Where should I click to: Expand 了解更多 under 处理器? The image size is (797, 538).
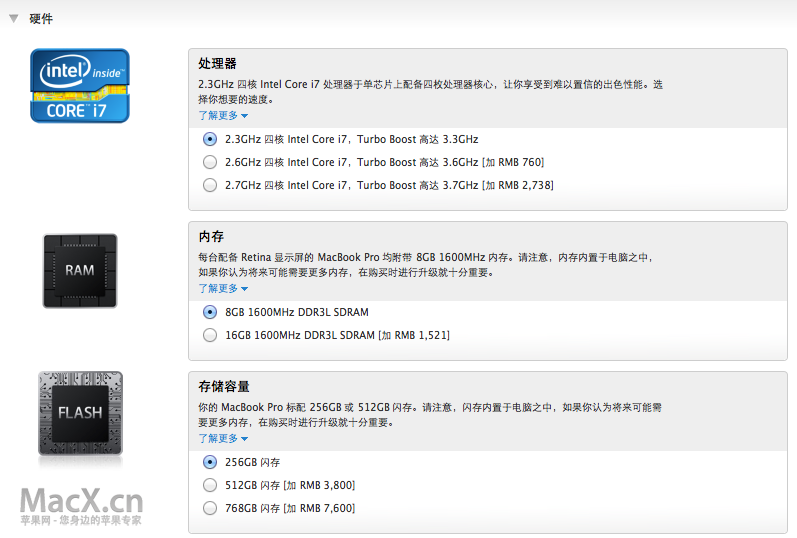click(223, 115)
